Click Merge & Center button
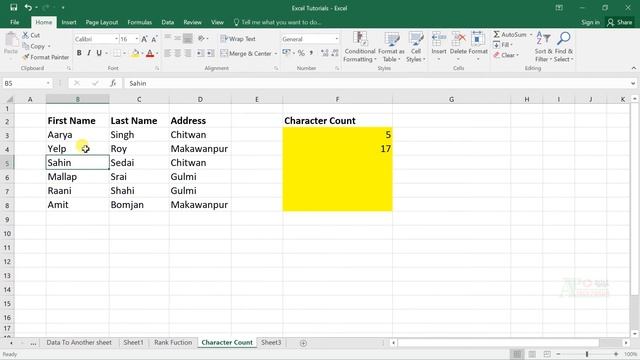Screen dimensions: 640x360 click(246, 53)
